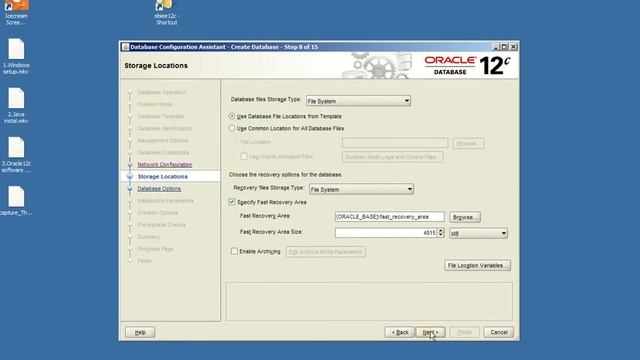This screenshot has height=360, width=640.
Task: Click the Browse button for File Location
Action: tap(468, 143)
